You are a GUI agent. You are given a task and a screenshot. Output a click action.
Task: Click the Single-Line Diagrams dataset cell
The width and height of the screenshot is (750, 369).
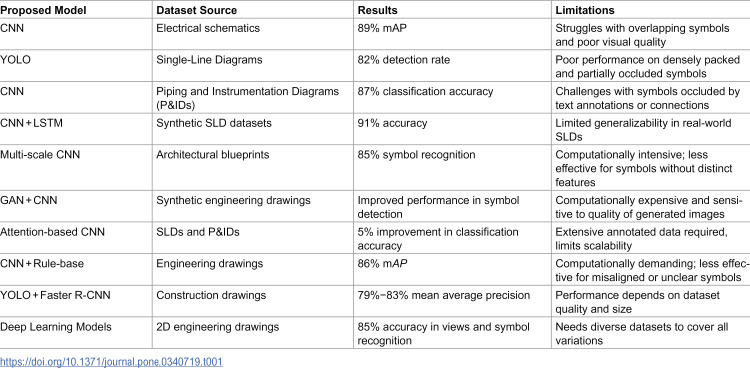point(253,66)
